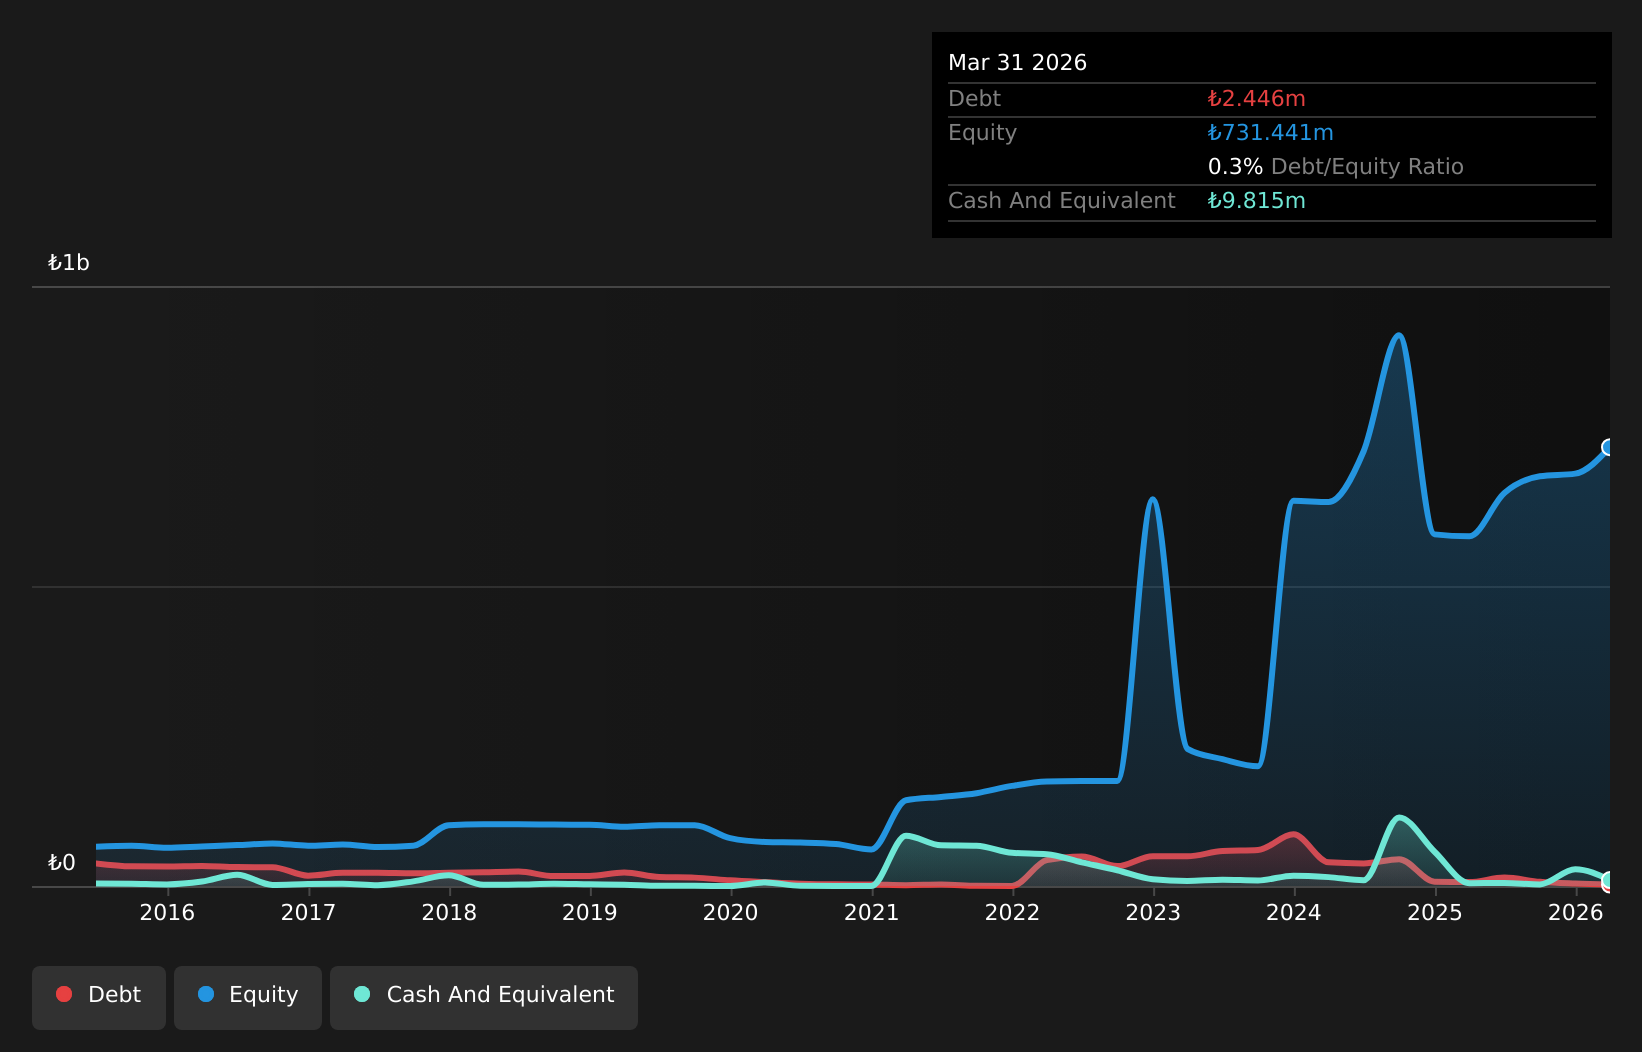The height and width of the screenshot is (1052, 1642).
Task: Select the Equity data point marker at Mar 2026
Action: pyautogui.click(x=1609, y=447)
